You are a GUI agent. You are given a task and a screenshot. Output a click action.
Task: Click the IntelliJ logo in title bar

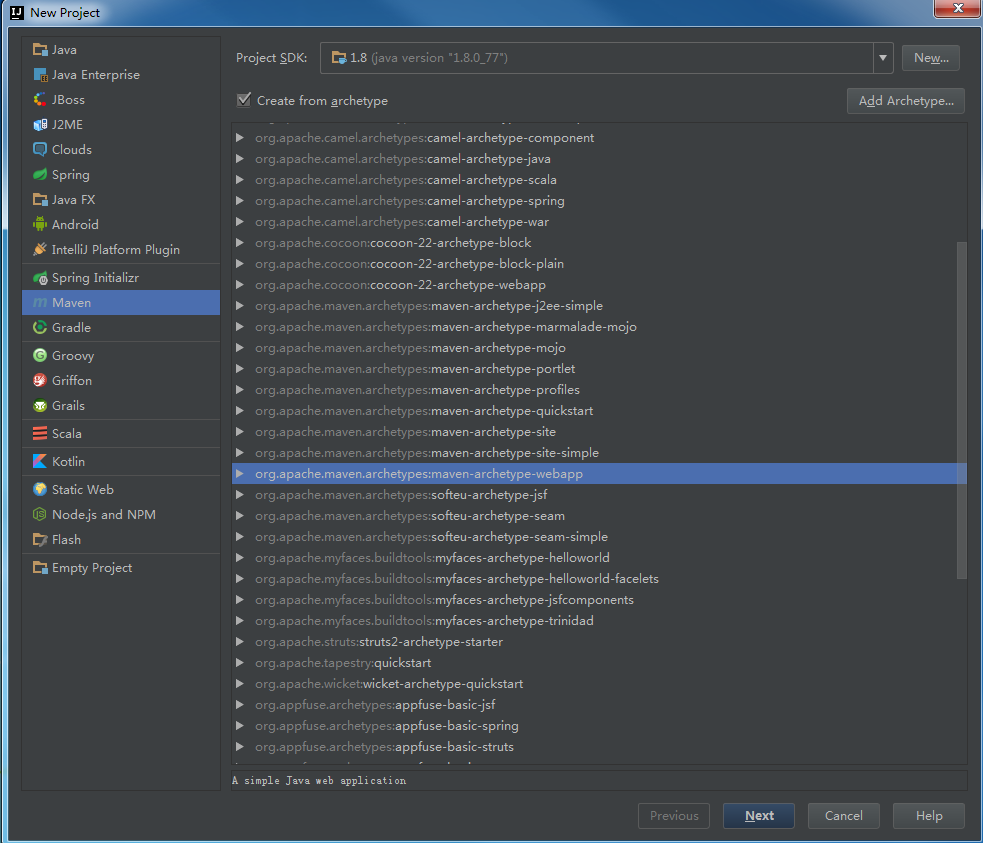[17, 13]
